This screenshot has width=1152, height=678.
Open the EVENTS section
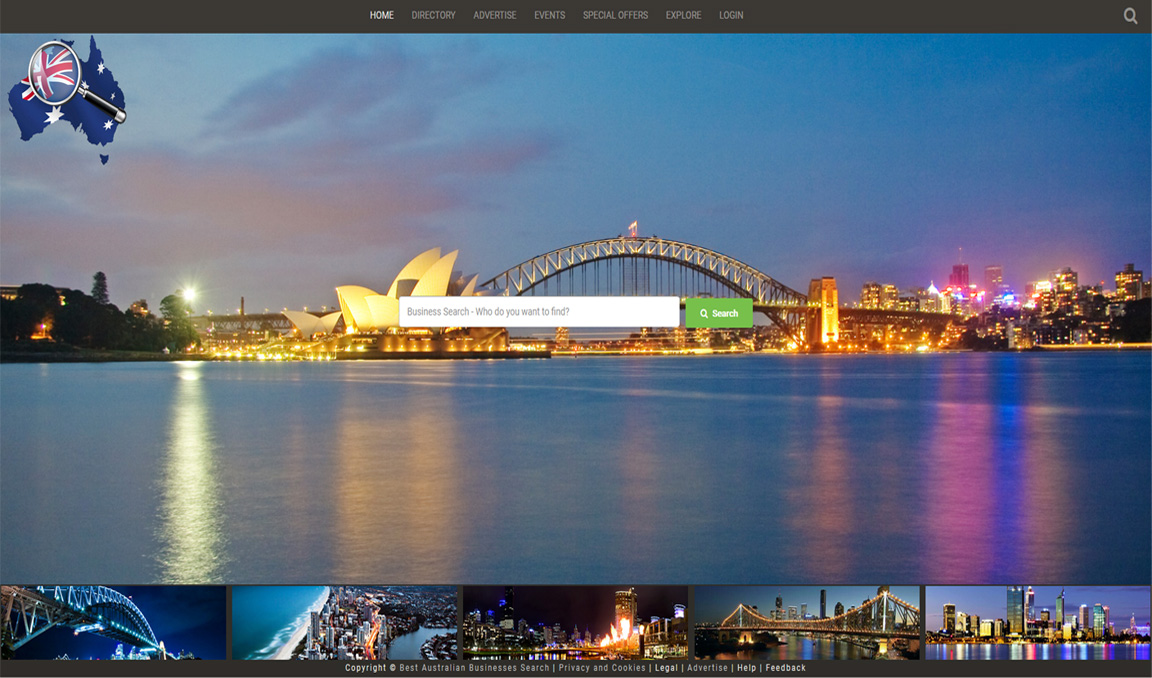(x=549, y=15)
